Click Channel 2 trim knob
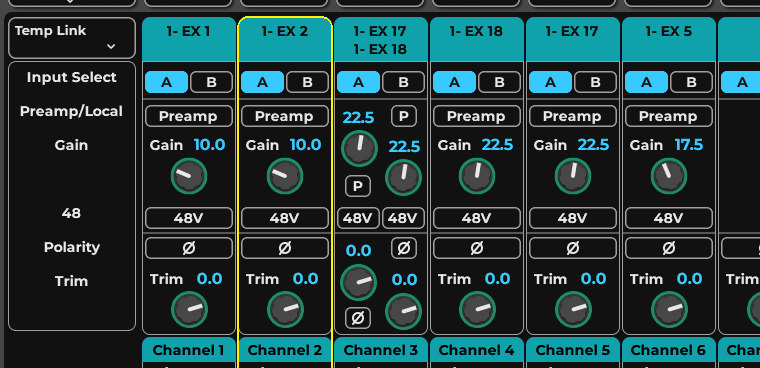 coord(285,309)
